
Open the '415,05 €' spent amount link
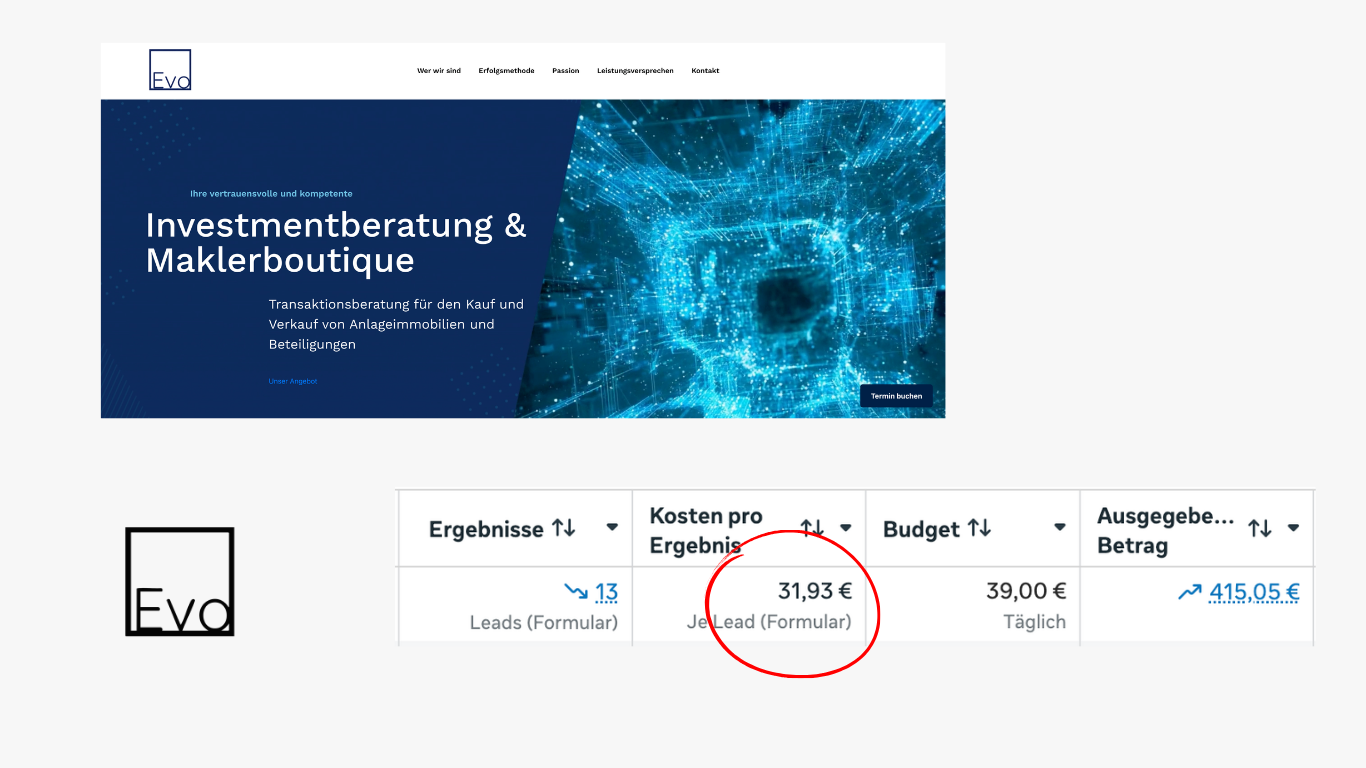1254,592
